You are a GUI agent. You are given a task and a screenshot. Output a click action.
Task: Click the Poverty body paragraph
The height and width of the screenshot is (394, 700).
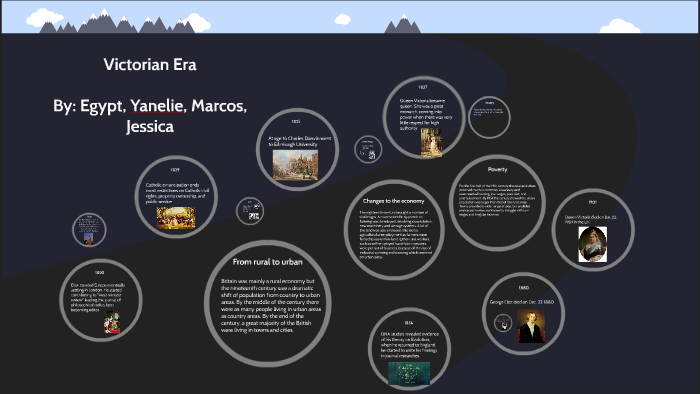coord(497,200)
